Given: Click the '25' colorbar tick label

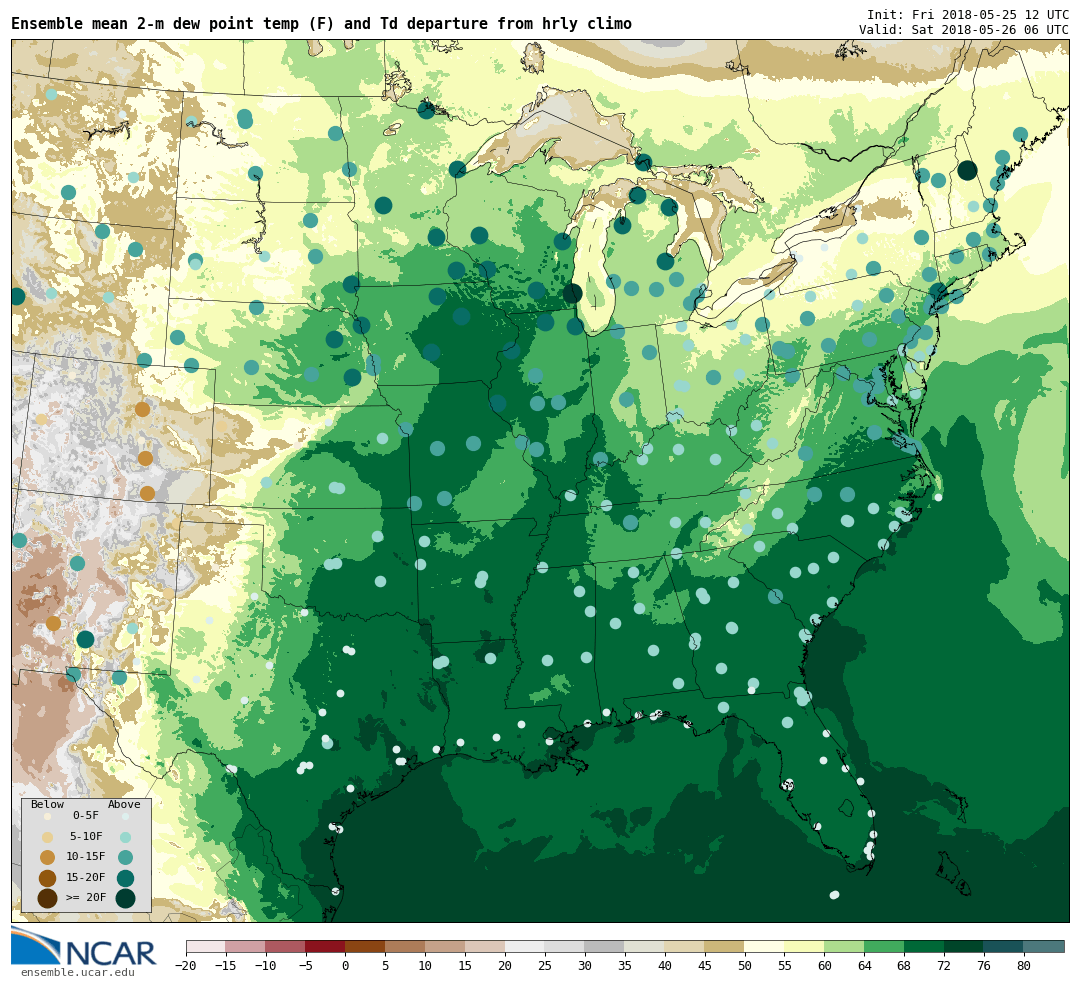Looking at the screenshot, I should (545, 966).
